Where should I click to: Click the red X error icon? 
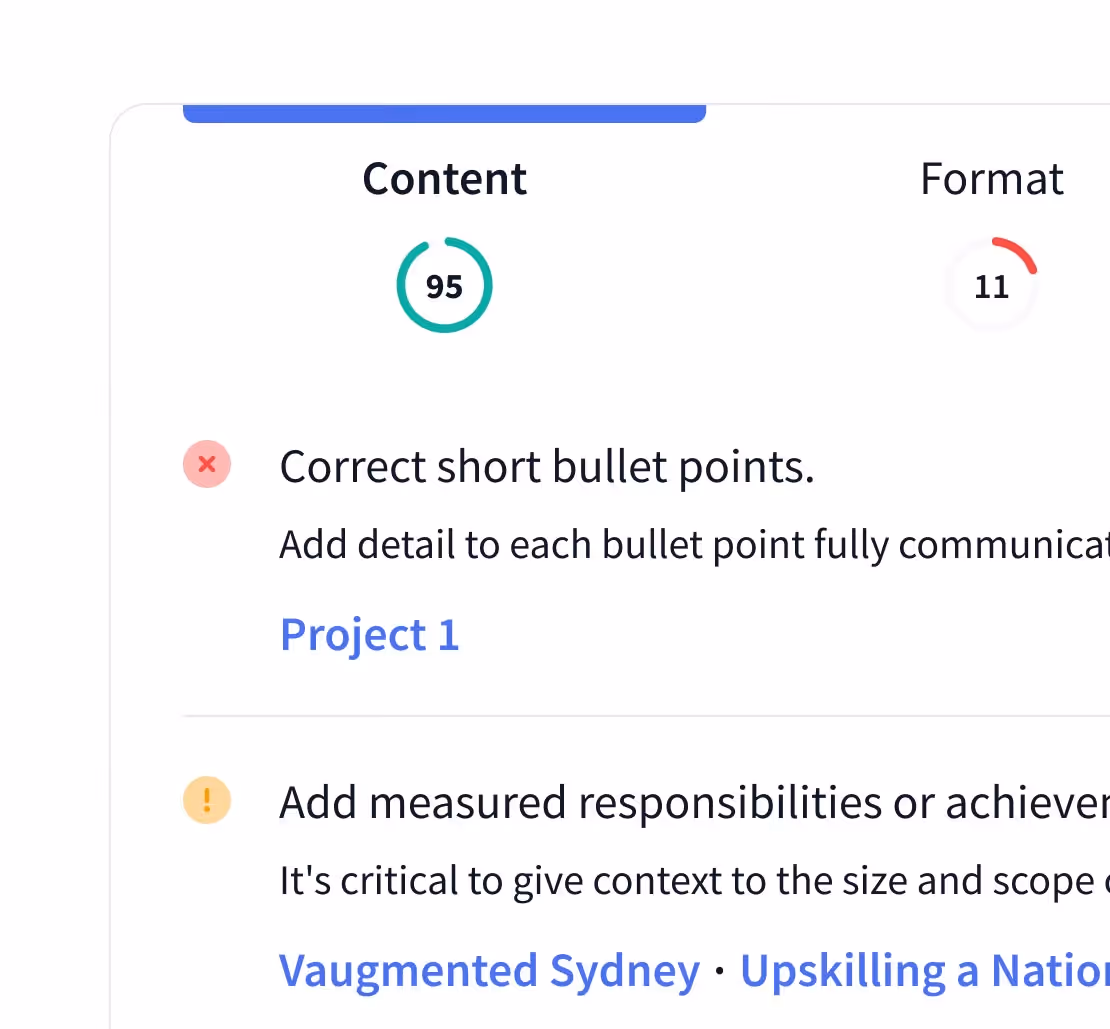[x=207, y=464]
